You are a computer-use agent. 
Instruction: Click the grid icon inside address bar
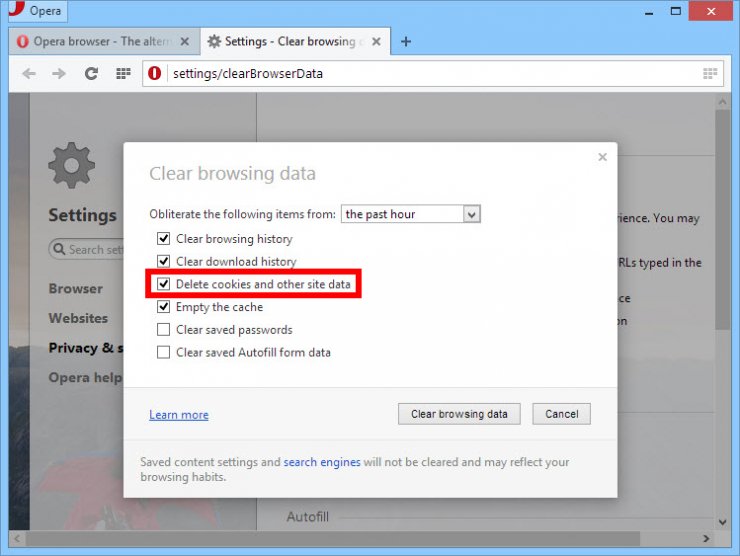(x=710, y=73)
